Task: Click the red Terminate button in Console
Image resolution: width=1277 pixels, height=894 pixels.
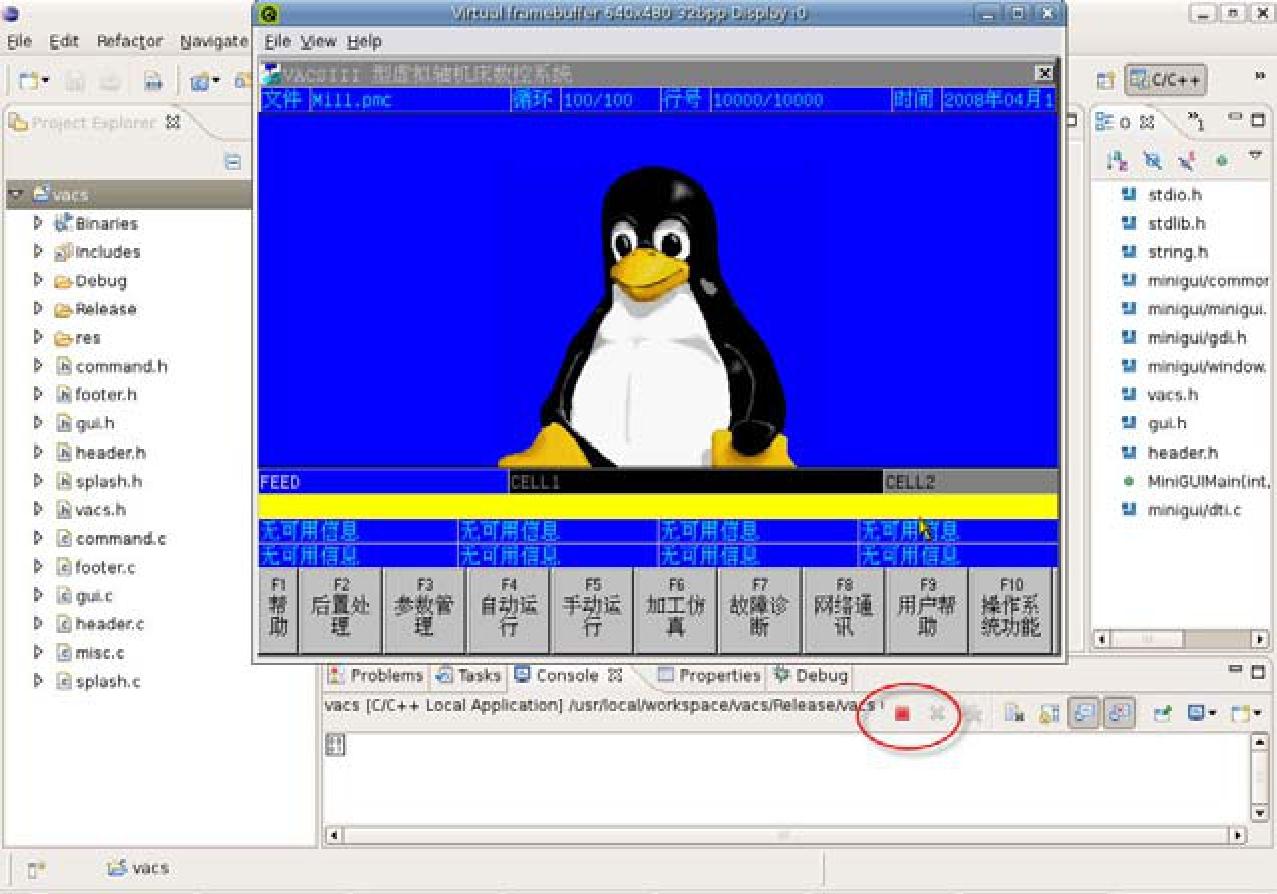Action: 902,713
